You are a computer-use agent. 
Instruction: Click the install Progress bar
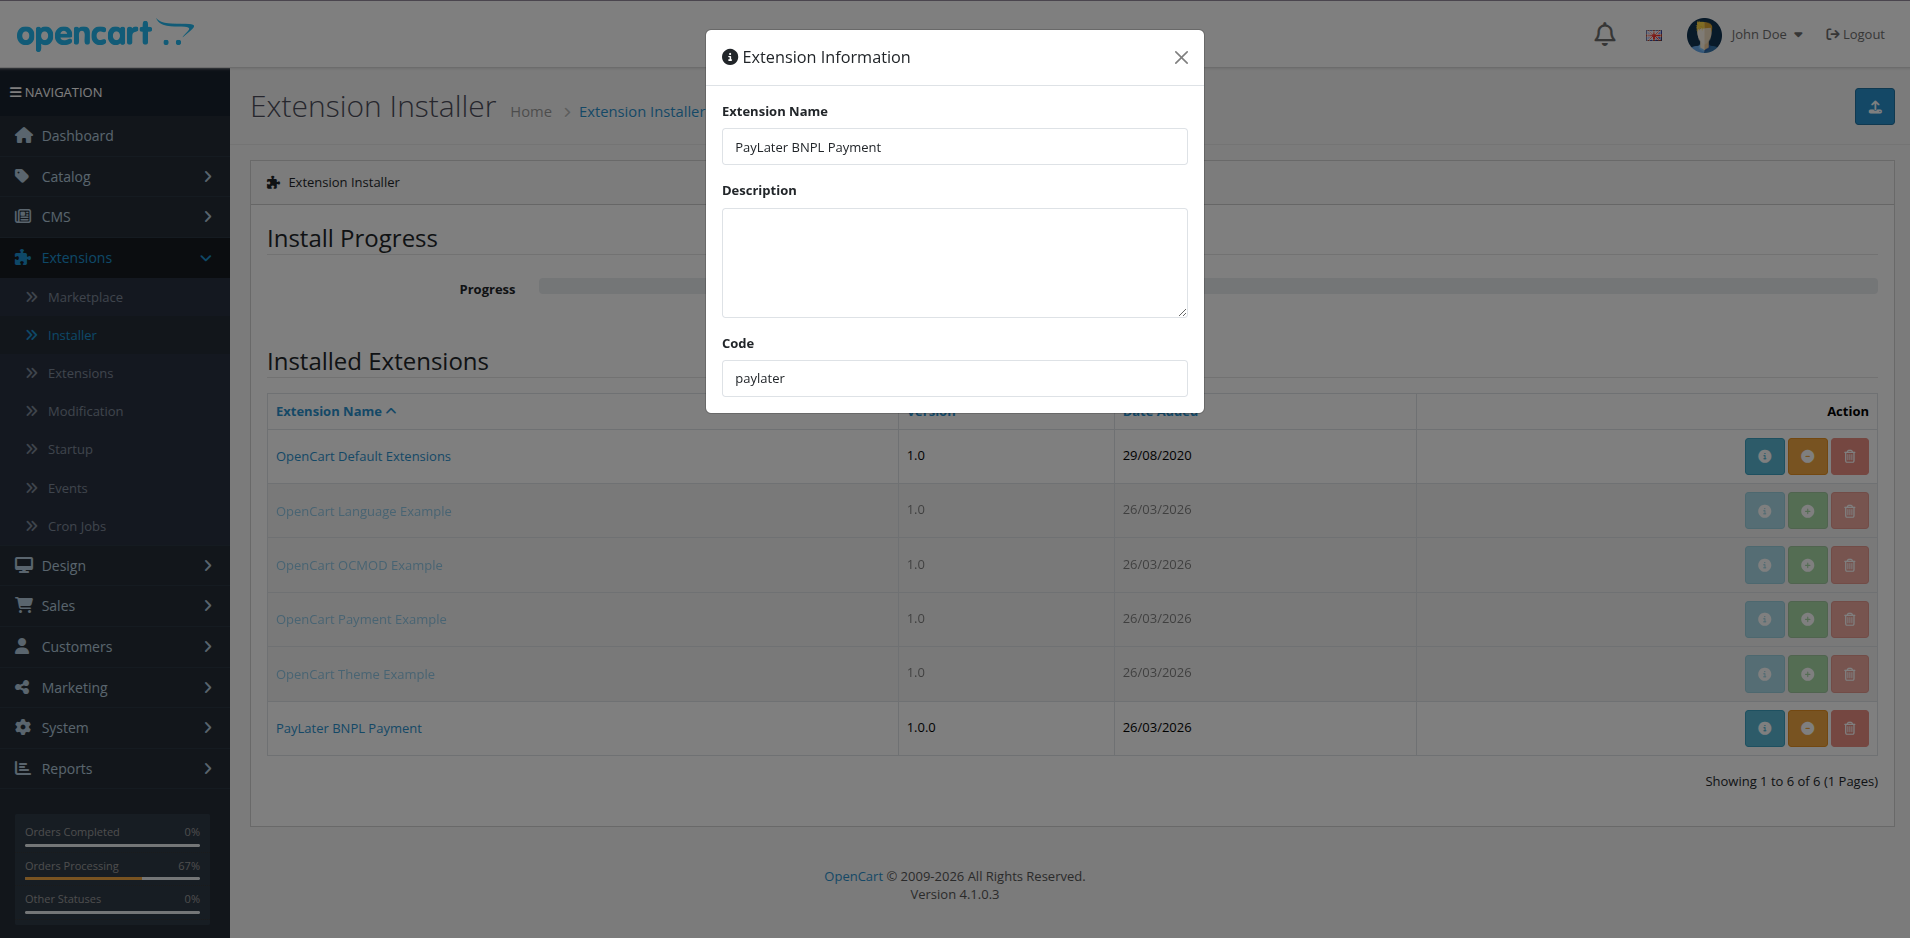(x=1208, y=286)
